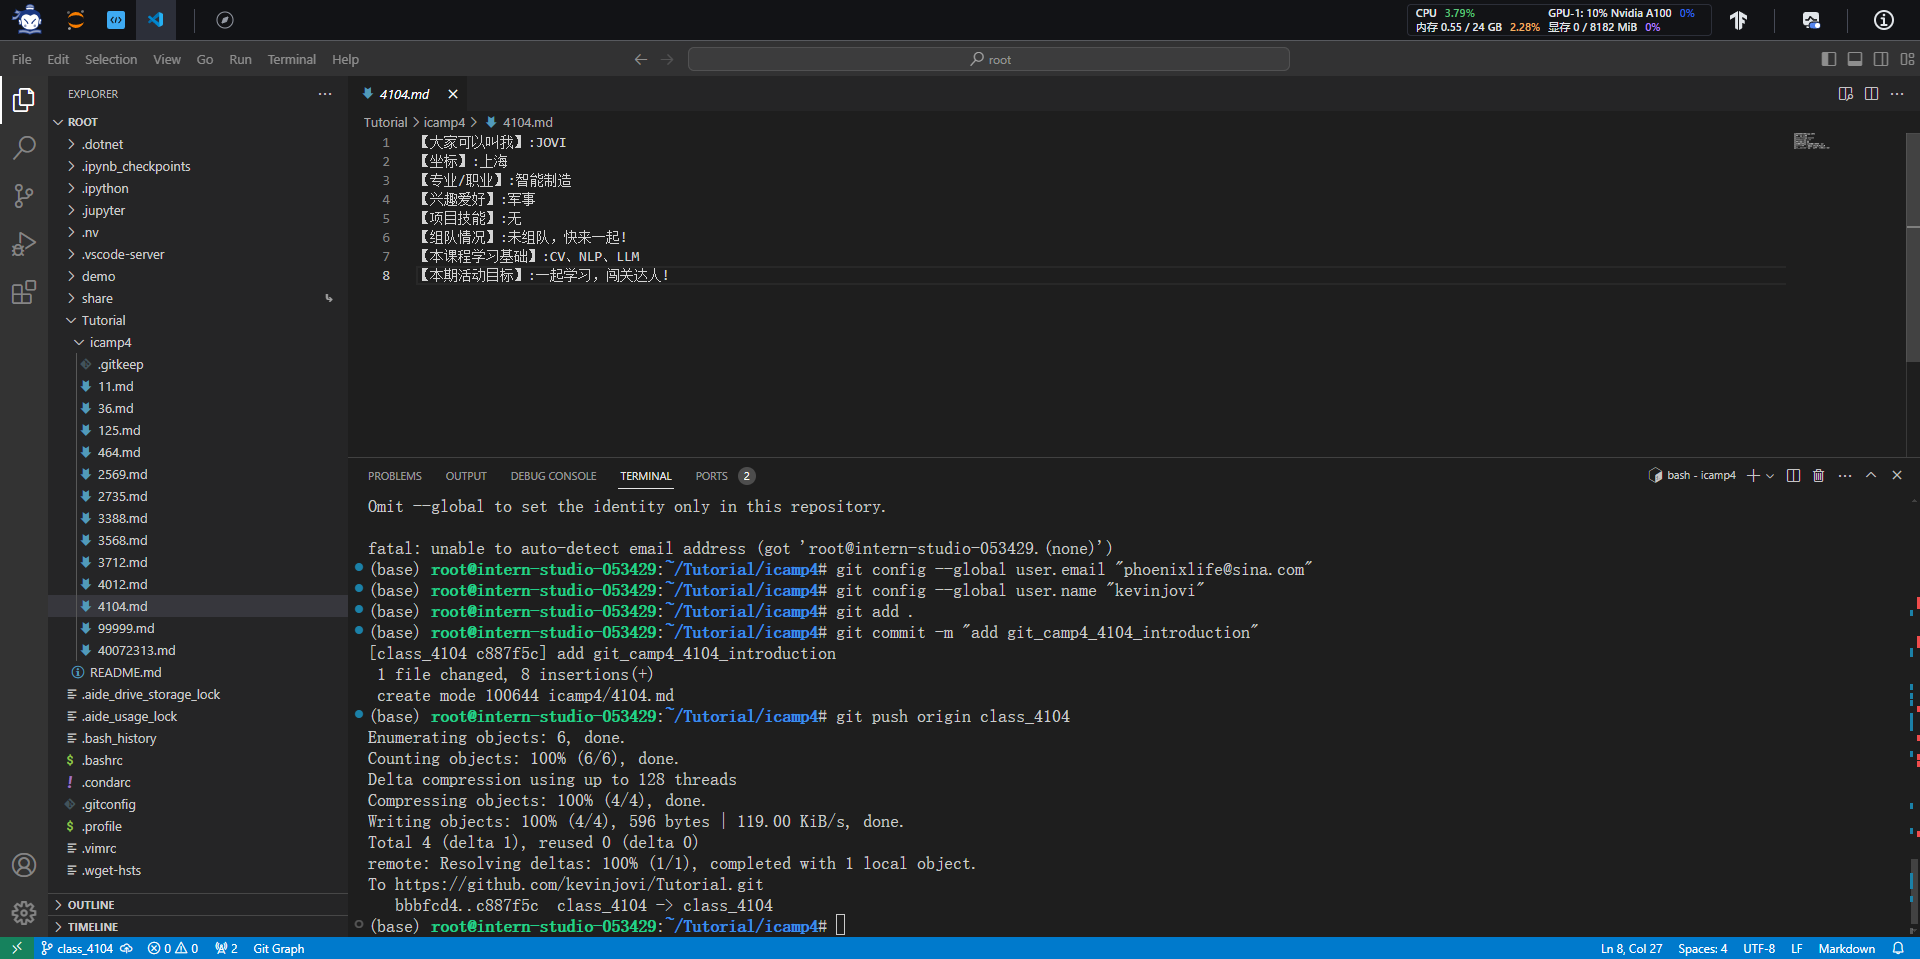Open the File menu

[x=22, y=60]
